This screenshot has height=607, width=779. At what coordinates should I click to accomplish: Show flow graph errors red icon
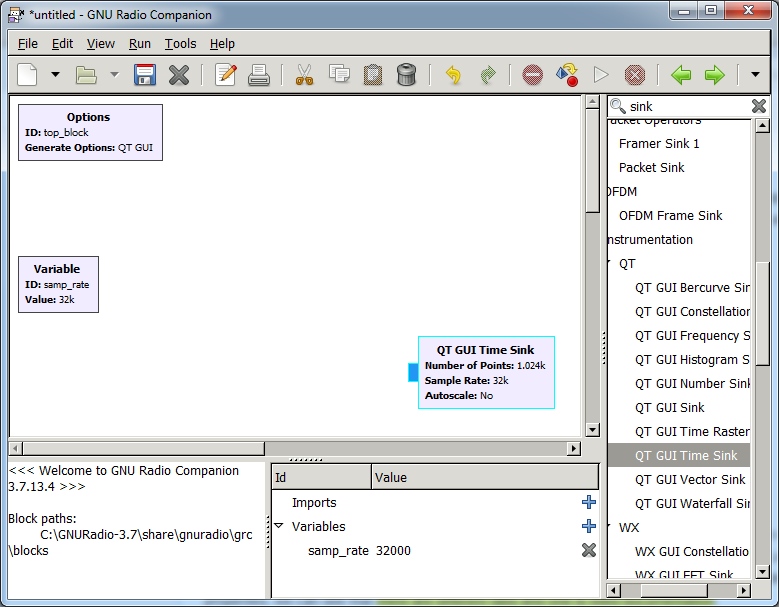point(533,75)
